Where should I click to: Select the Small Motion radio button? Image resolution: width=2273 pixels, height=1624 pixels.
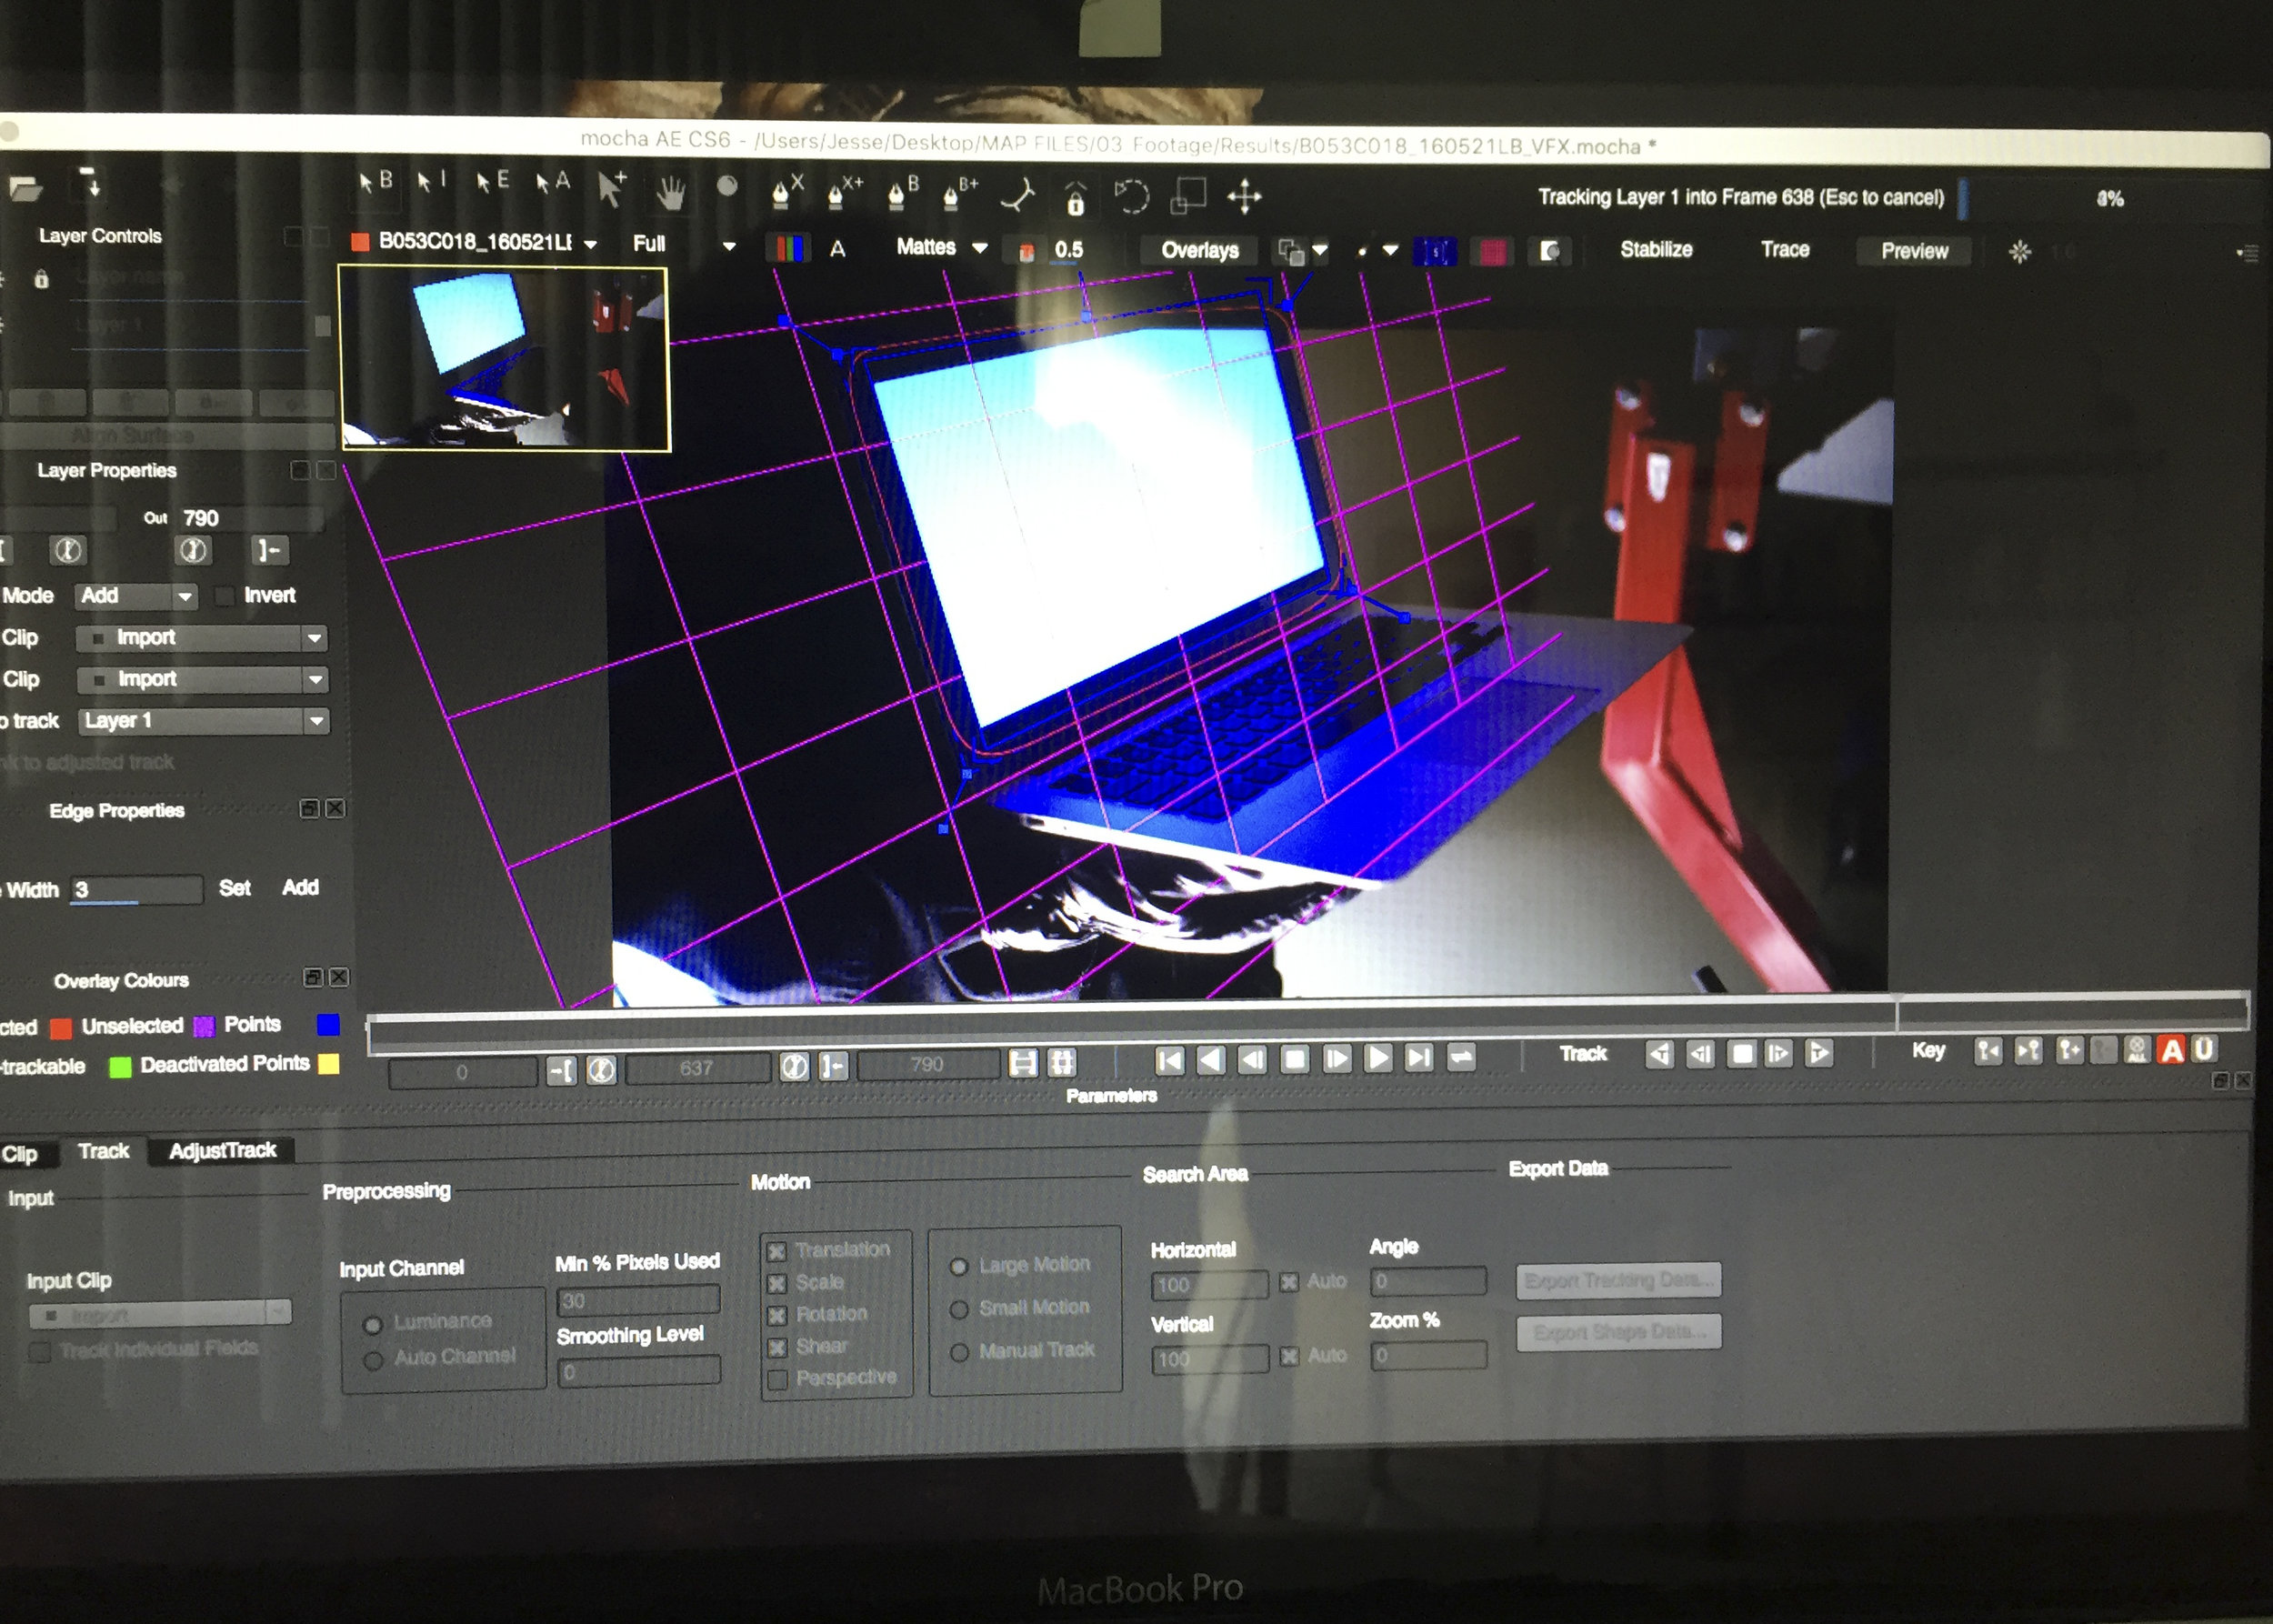pos(958,1309)
